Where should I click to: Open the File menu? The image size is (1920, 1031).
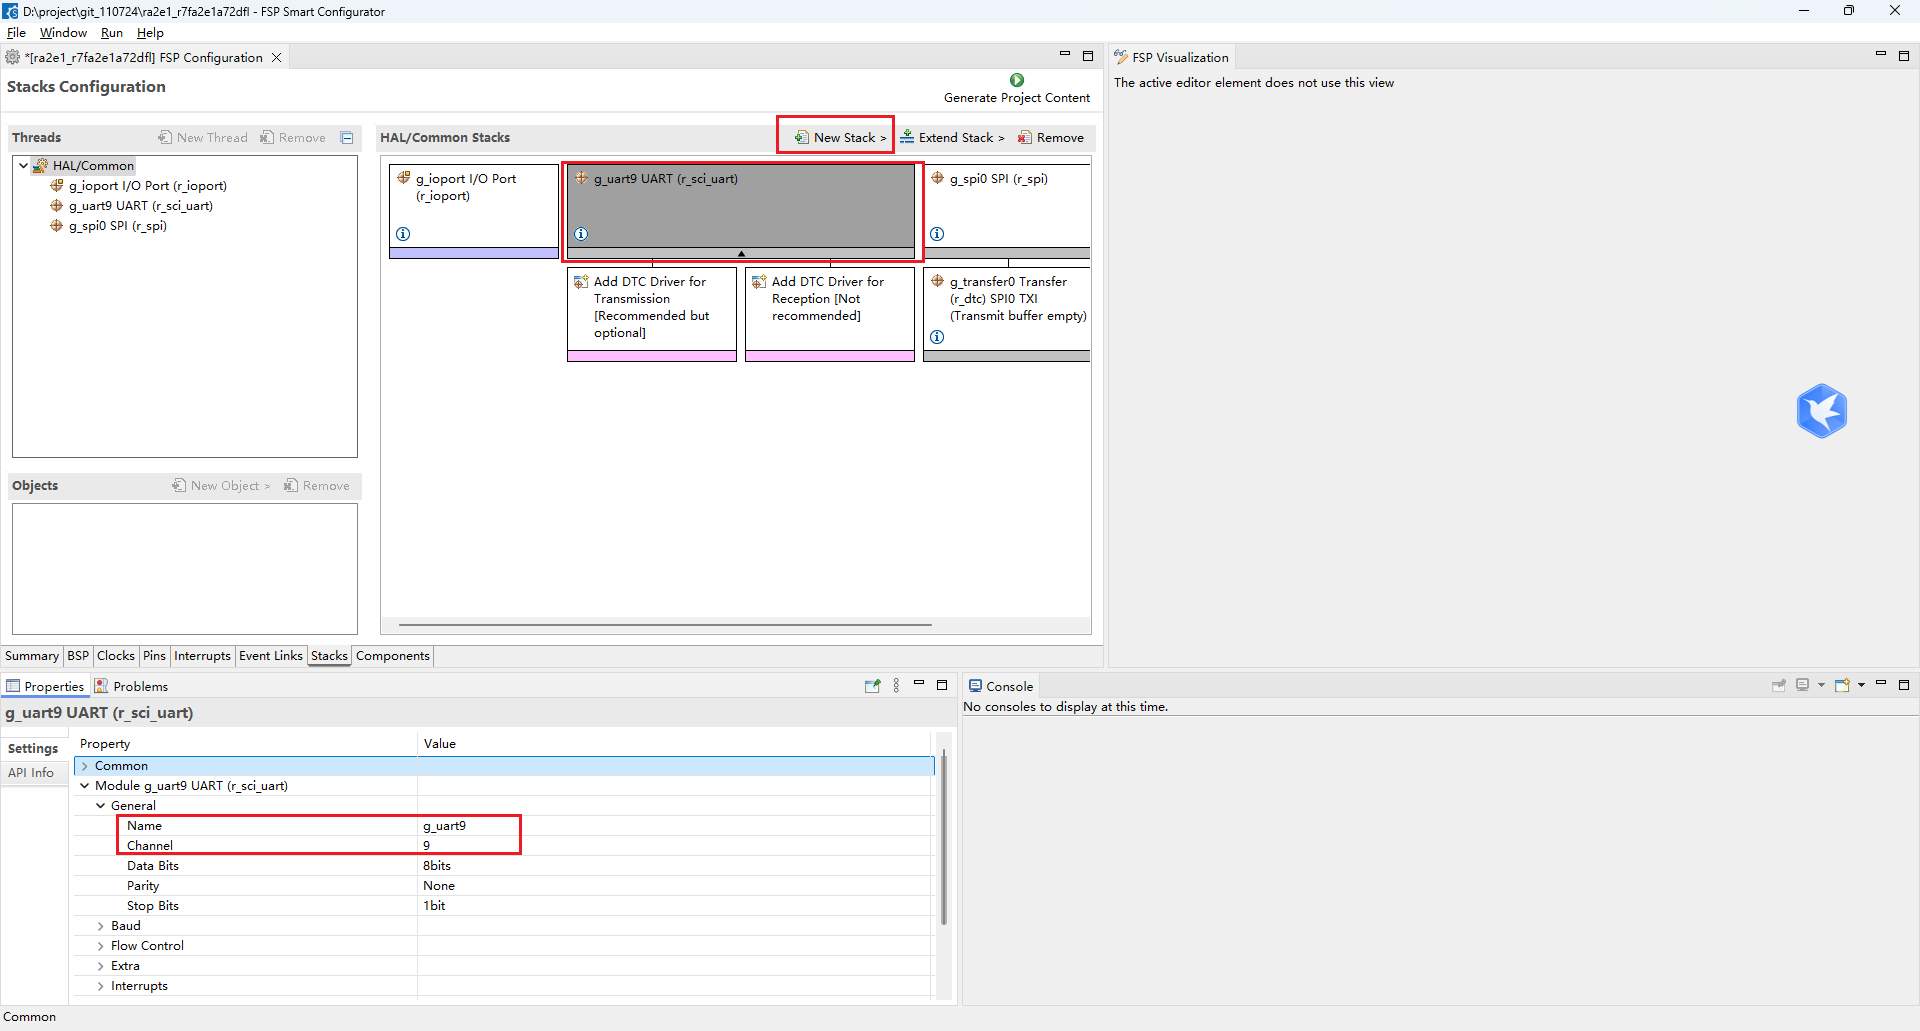click(x=16, y=33)
